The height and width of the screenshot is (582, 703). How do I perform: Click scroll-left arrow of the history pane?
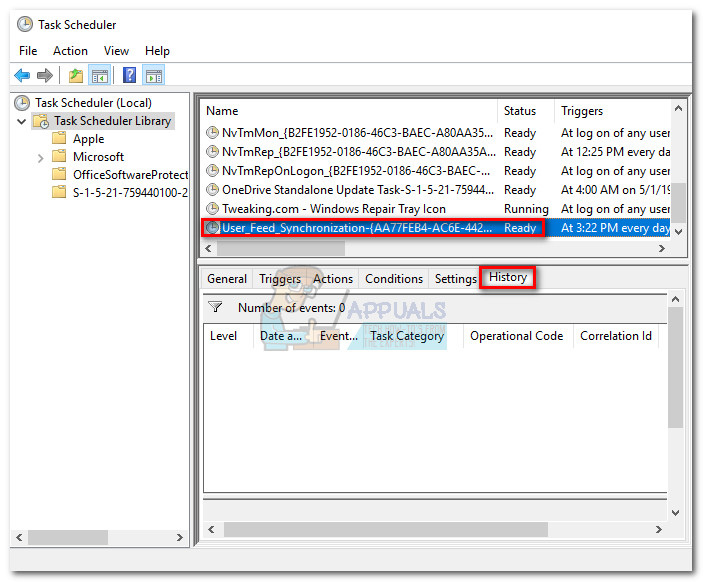[x=211, y=529]
